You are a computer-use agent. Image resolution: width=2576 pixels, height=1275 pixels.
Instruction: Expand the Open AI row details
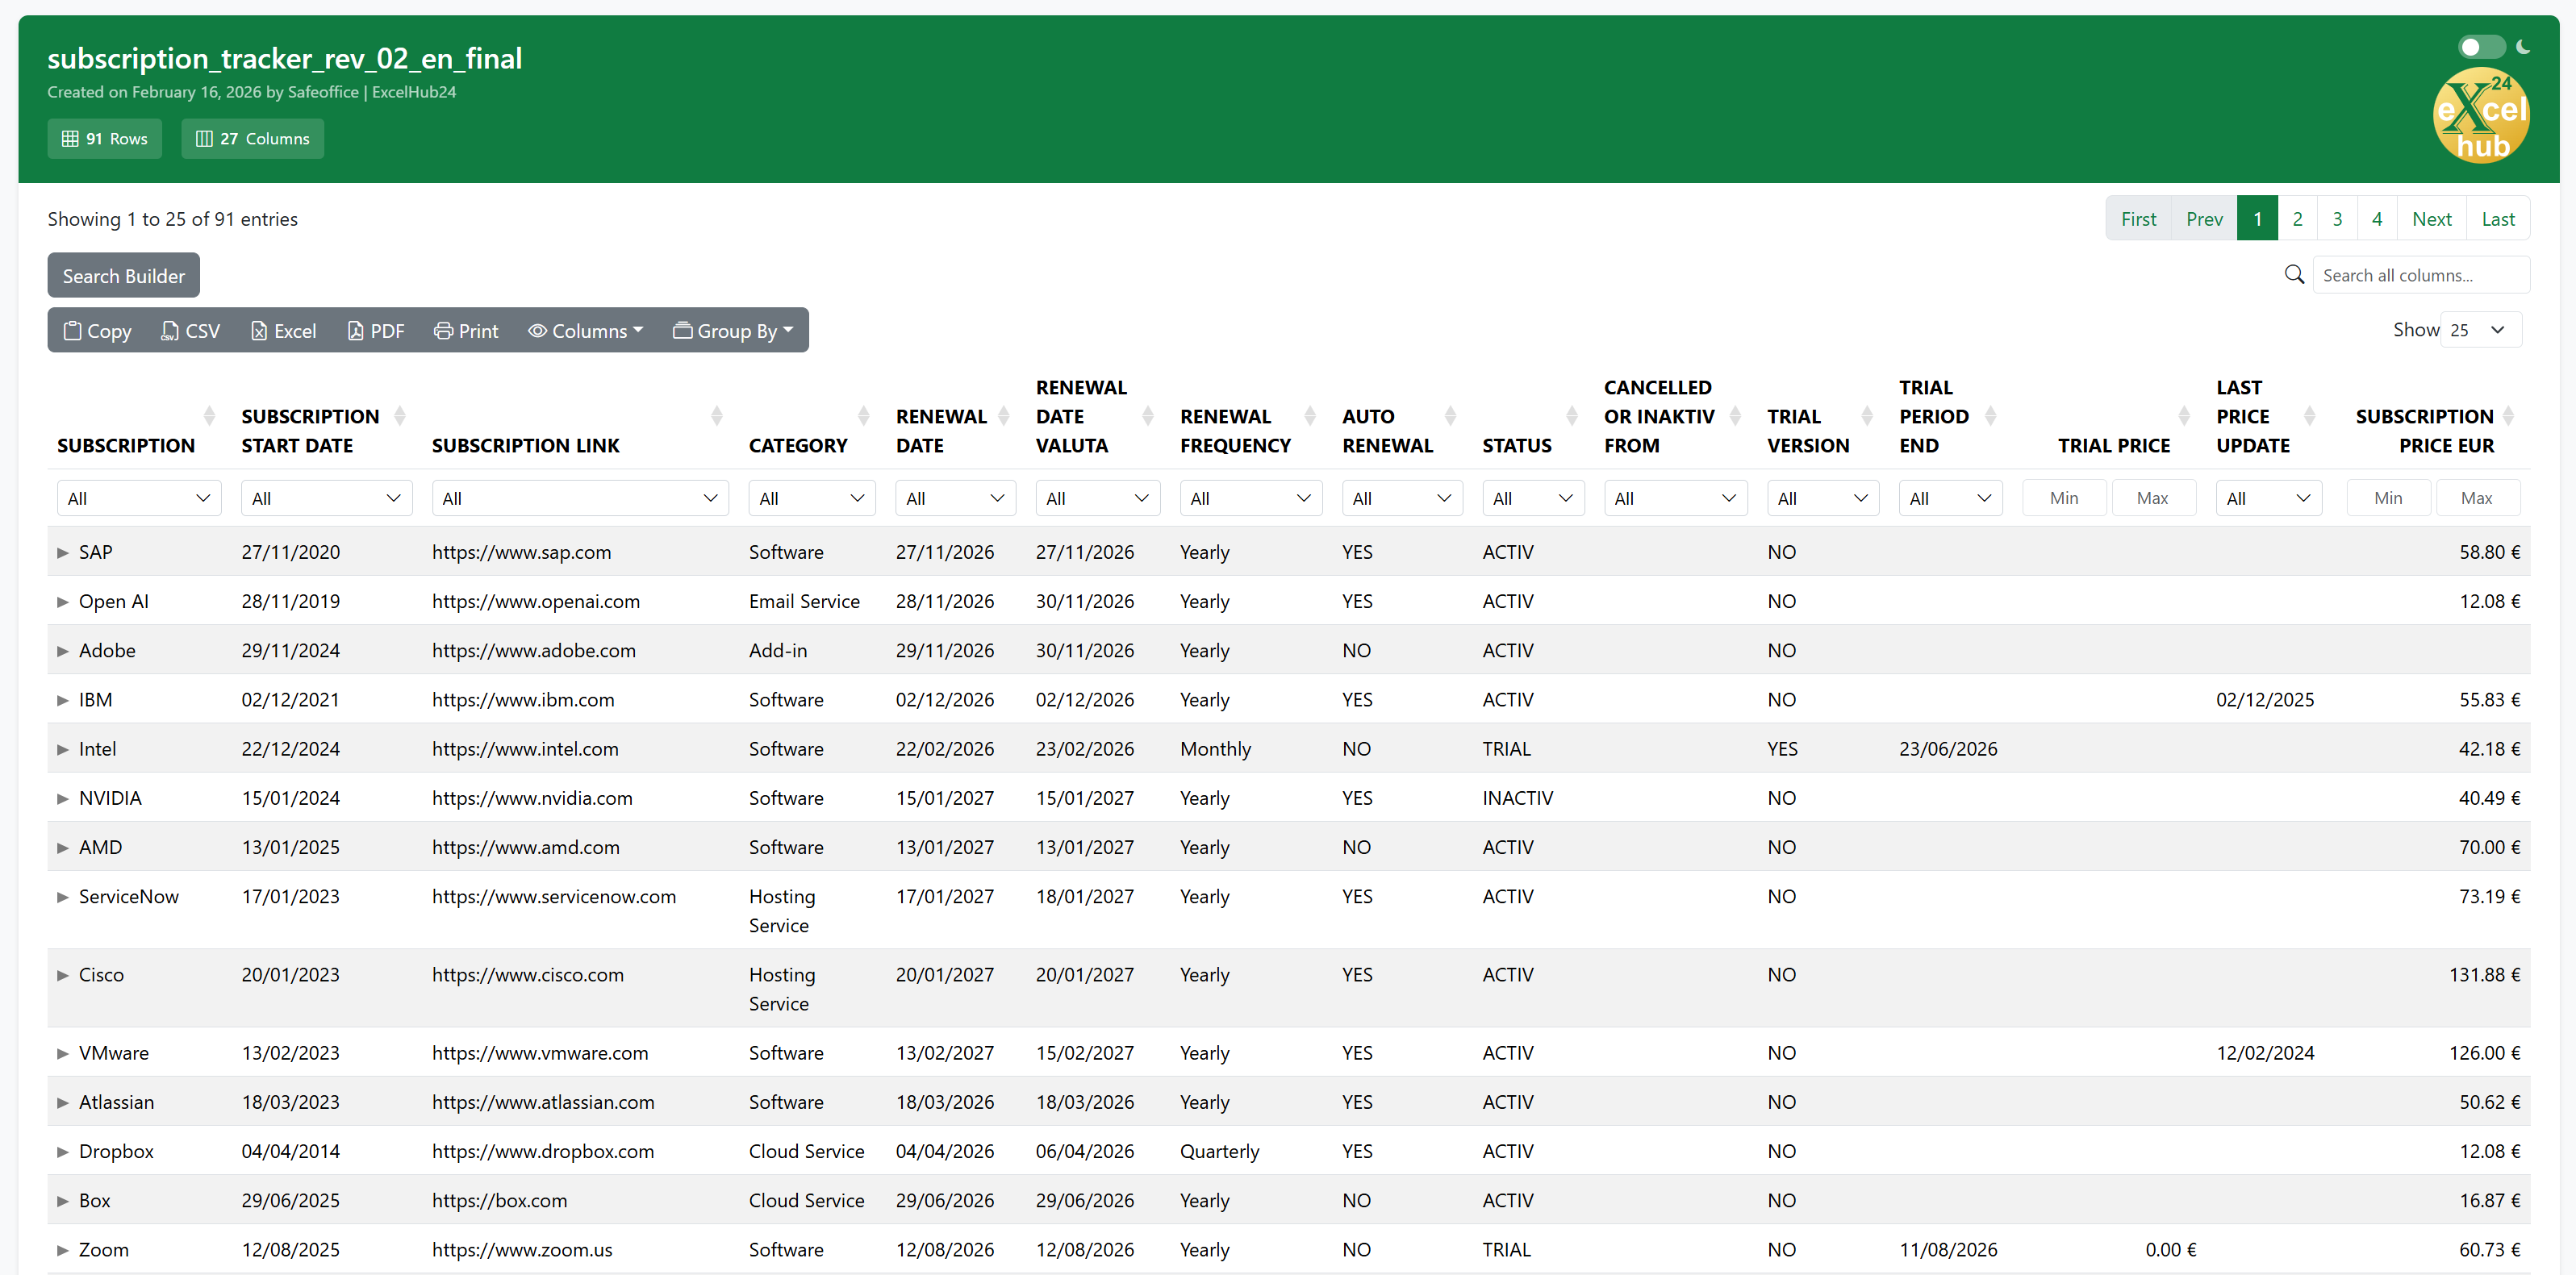point(62,601)
